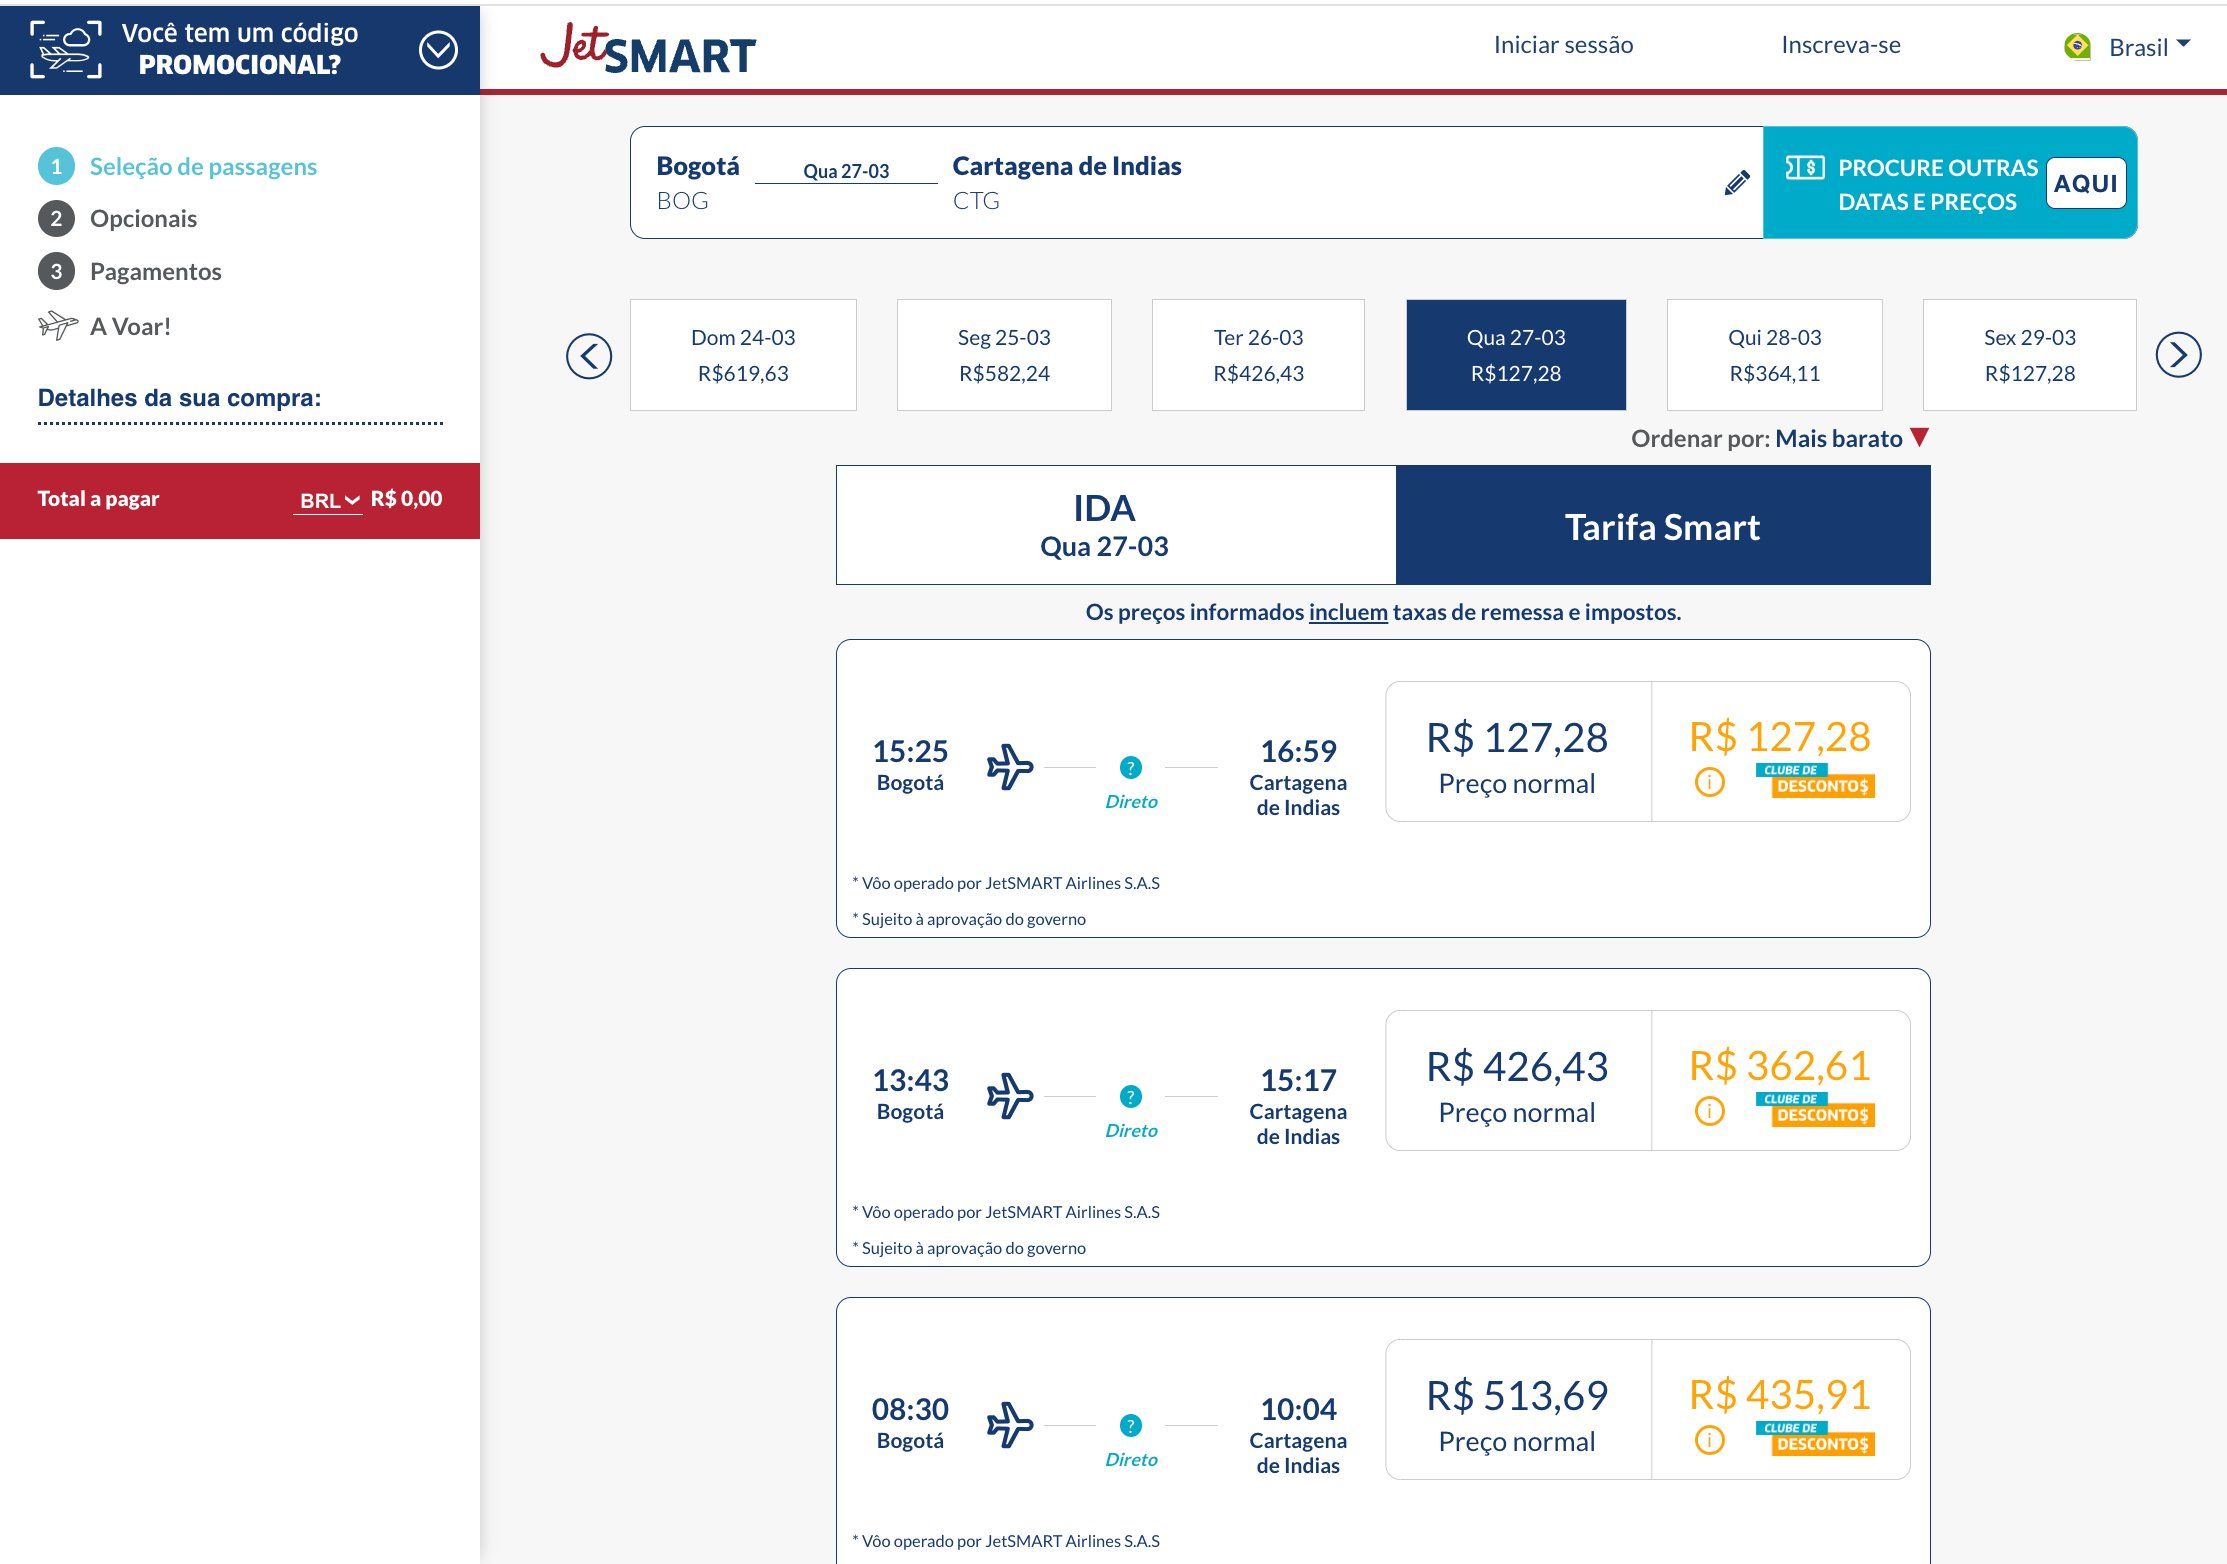
Task: Select the Dom 24-03 date tab
Action: [x=743, y=355]
